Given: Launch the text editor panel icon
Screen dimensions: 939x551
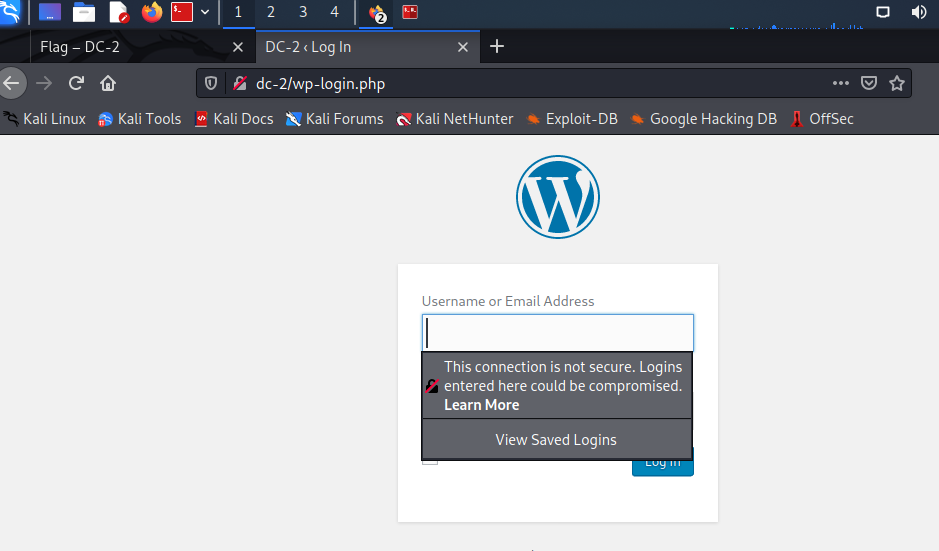Looking at the screenshot, I should pyautogui.click(x=119, y=12).
